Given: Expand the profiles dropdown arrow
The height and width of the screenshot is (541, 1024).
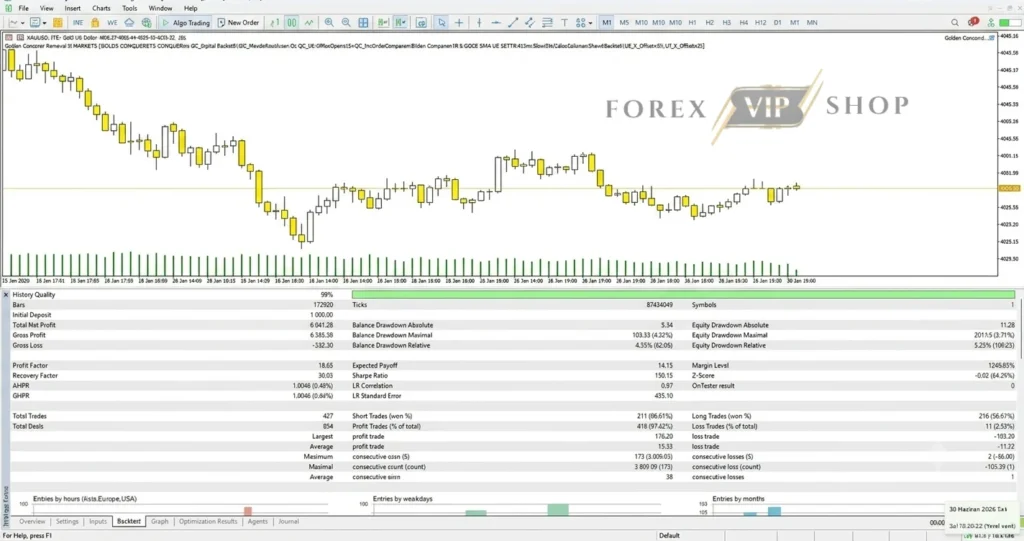Looking at the screenshot, I should [44, 23].
